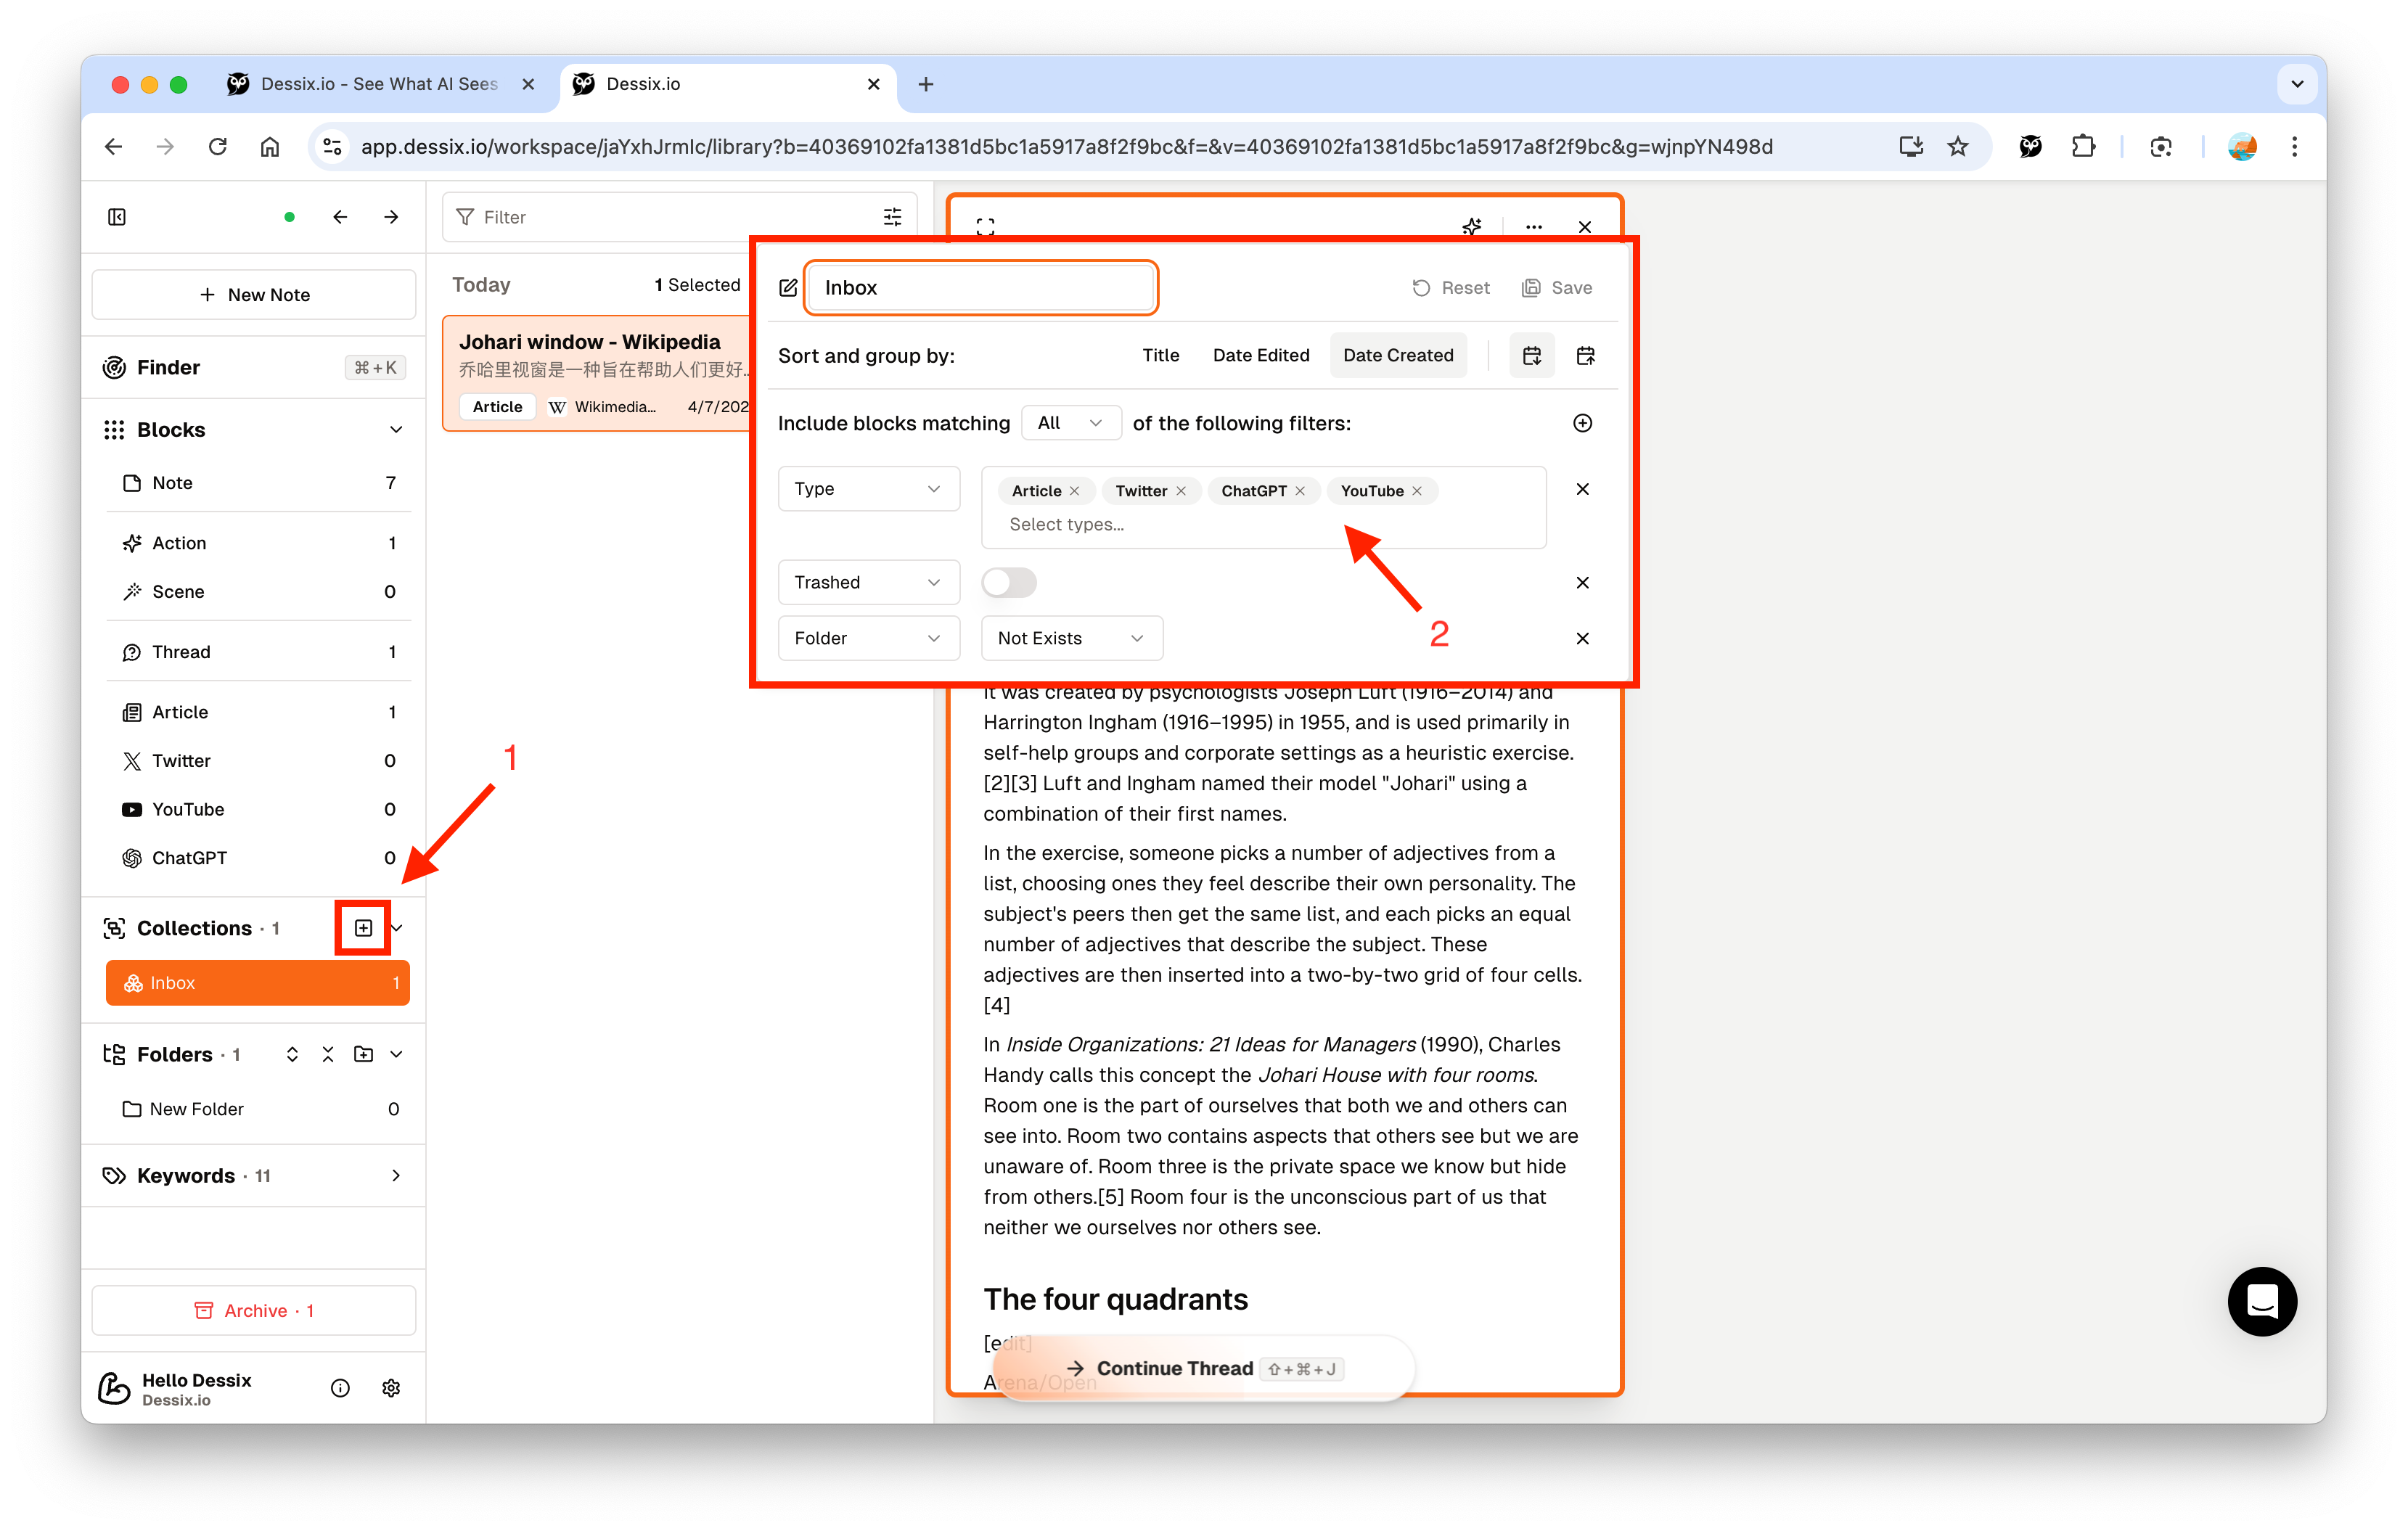Click the add filter plus circle icon
Viewport: 2408px width, 1531px height.
pos(1582,423)
